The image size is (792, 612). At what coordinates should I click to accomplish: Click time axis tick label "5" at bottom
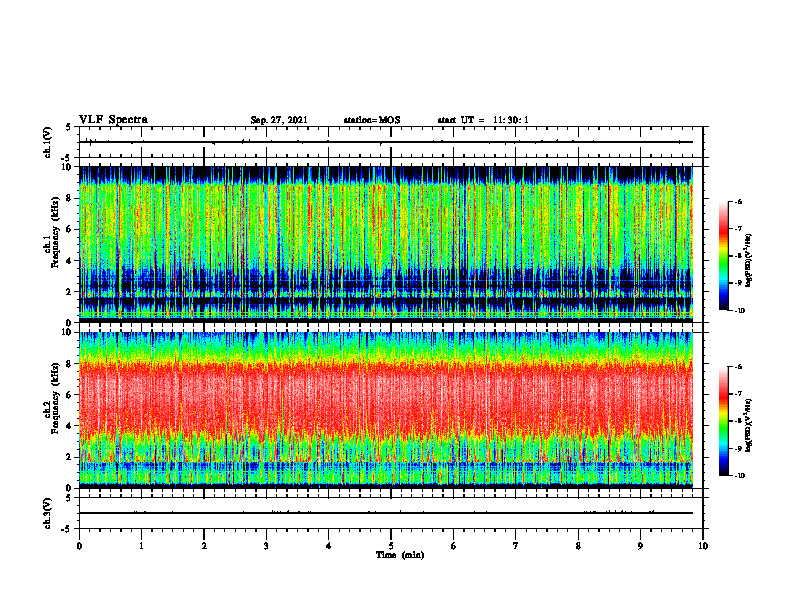pos(391,546)
